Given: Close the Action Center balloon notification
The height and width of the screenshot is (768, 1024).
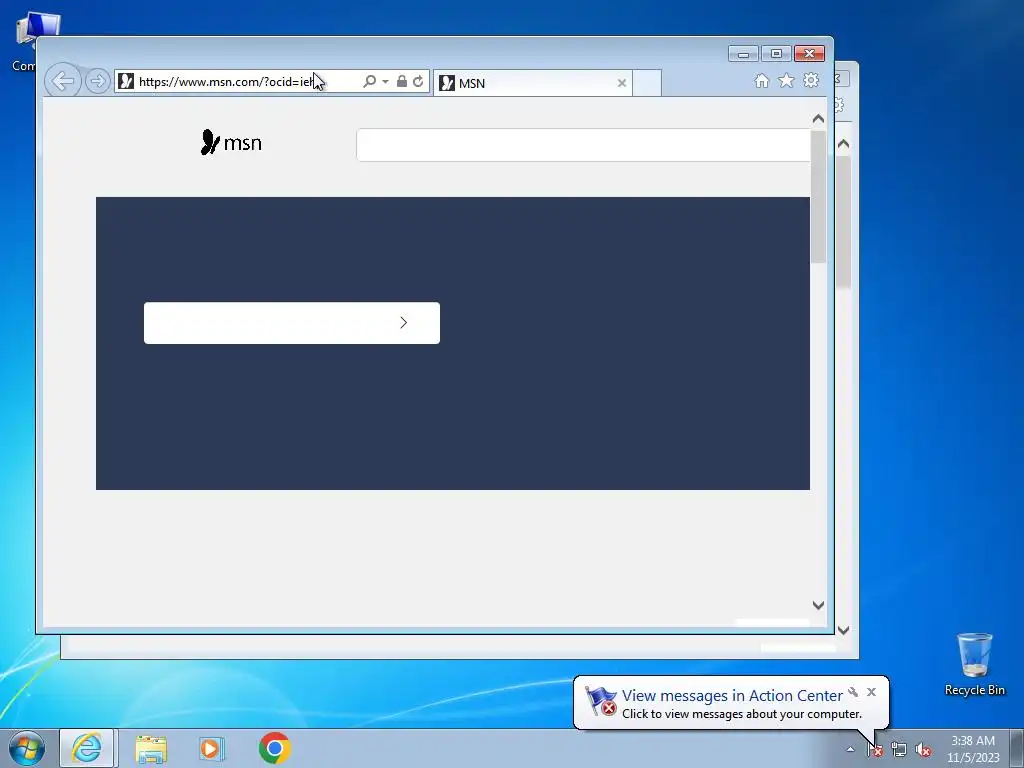Looking at the screenshot, I should click(871, 692).
